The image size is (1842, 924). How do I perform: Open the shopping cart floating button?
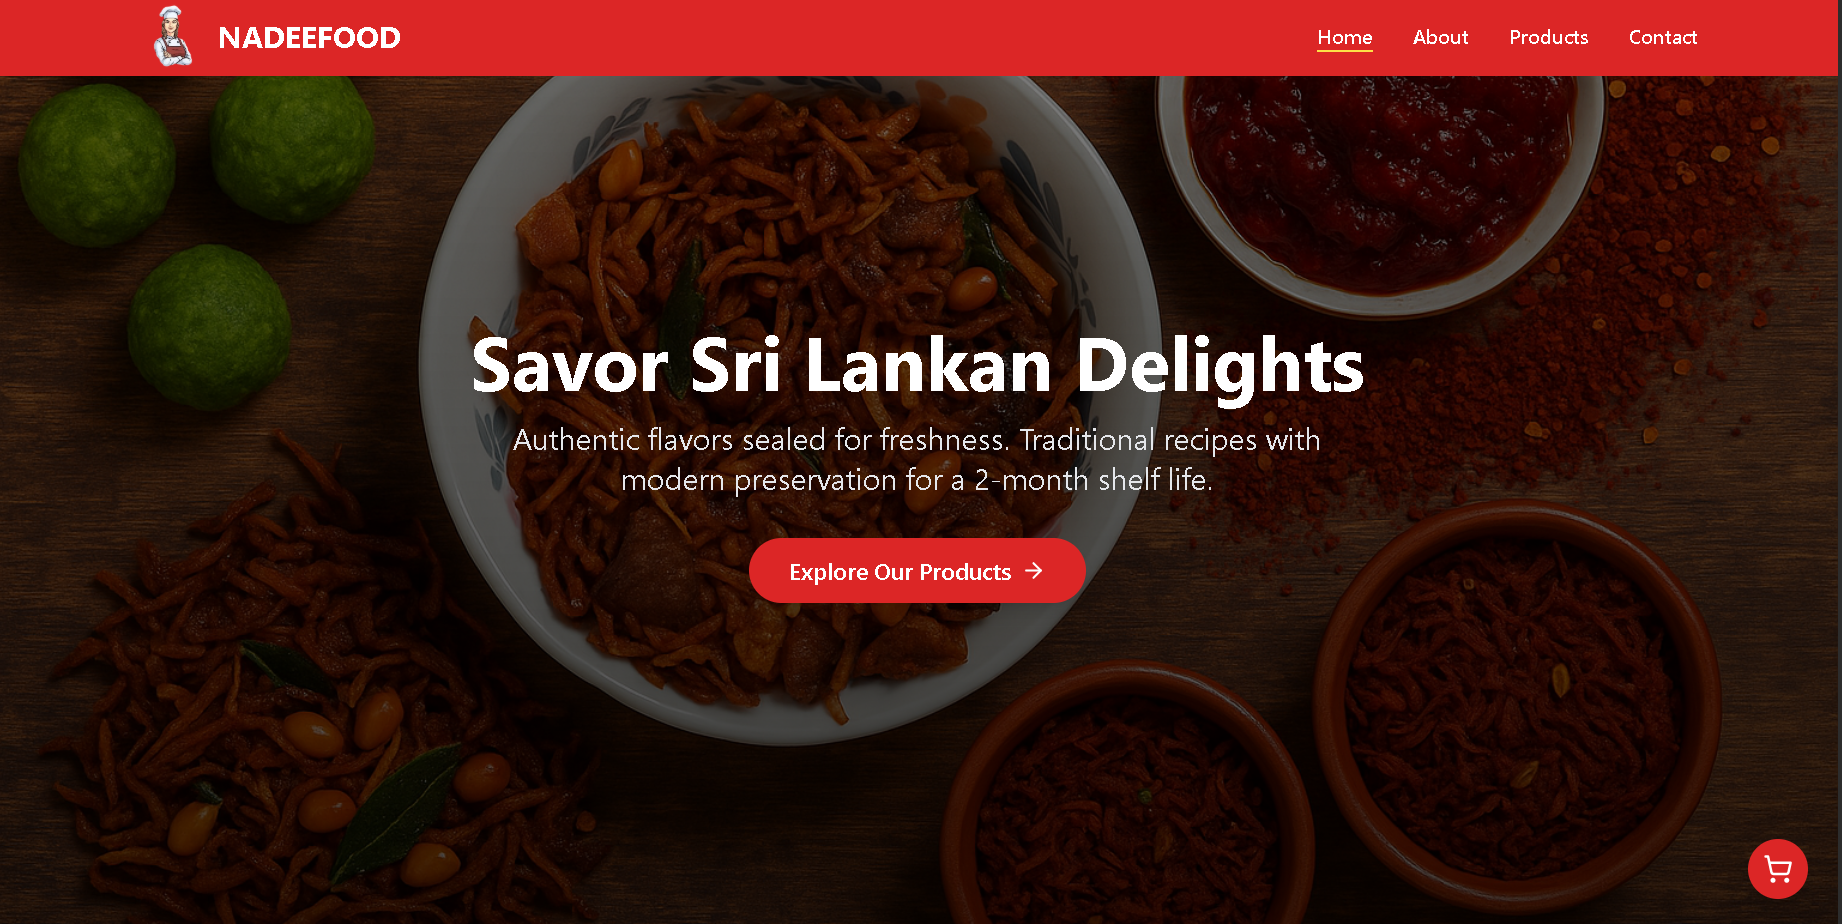(x=1777, y=869)
